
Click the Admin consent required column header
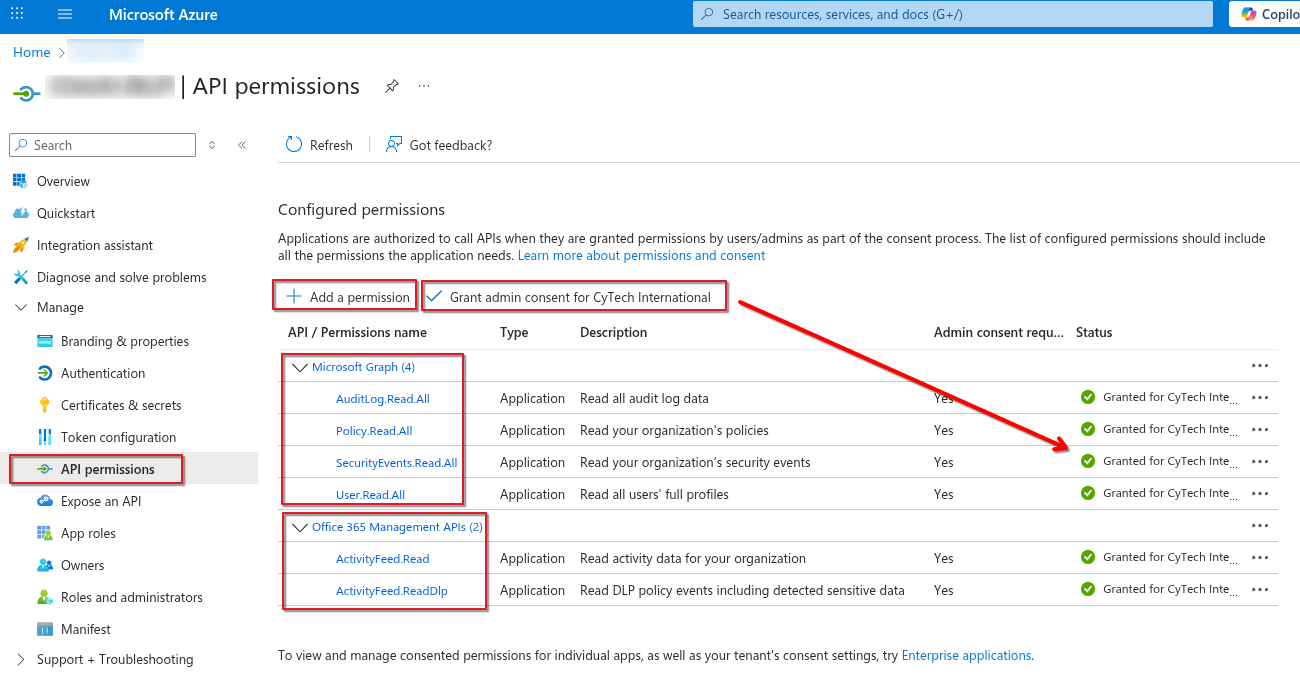pos(999,332)
